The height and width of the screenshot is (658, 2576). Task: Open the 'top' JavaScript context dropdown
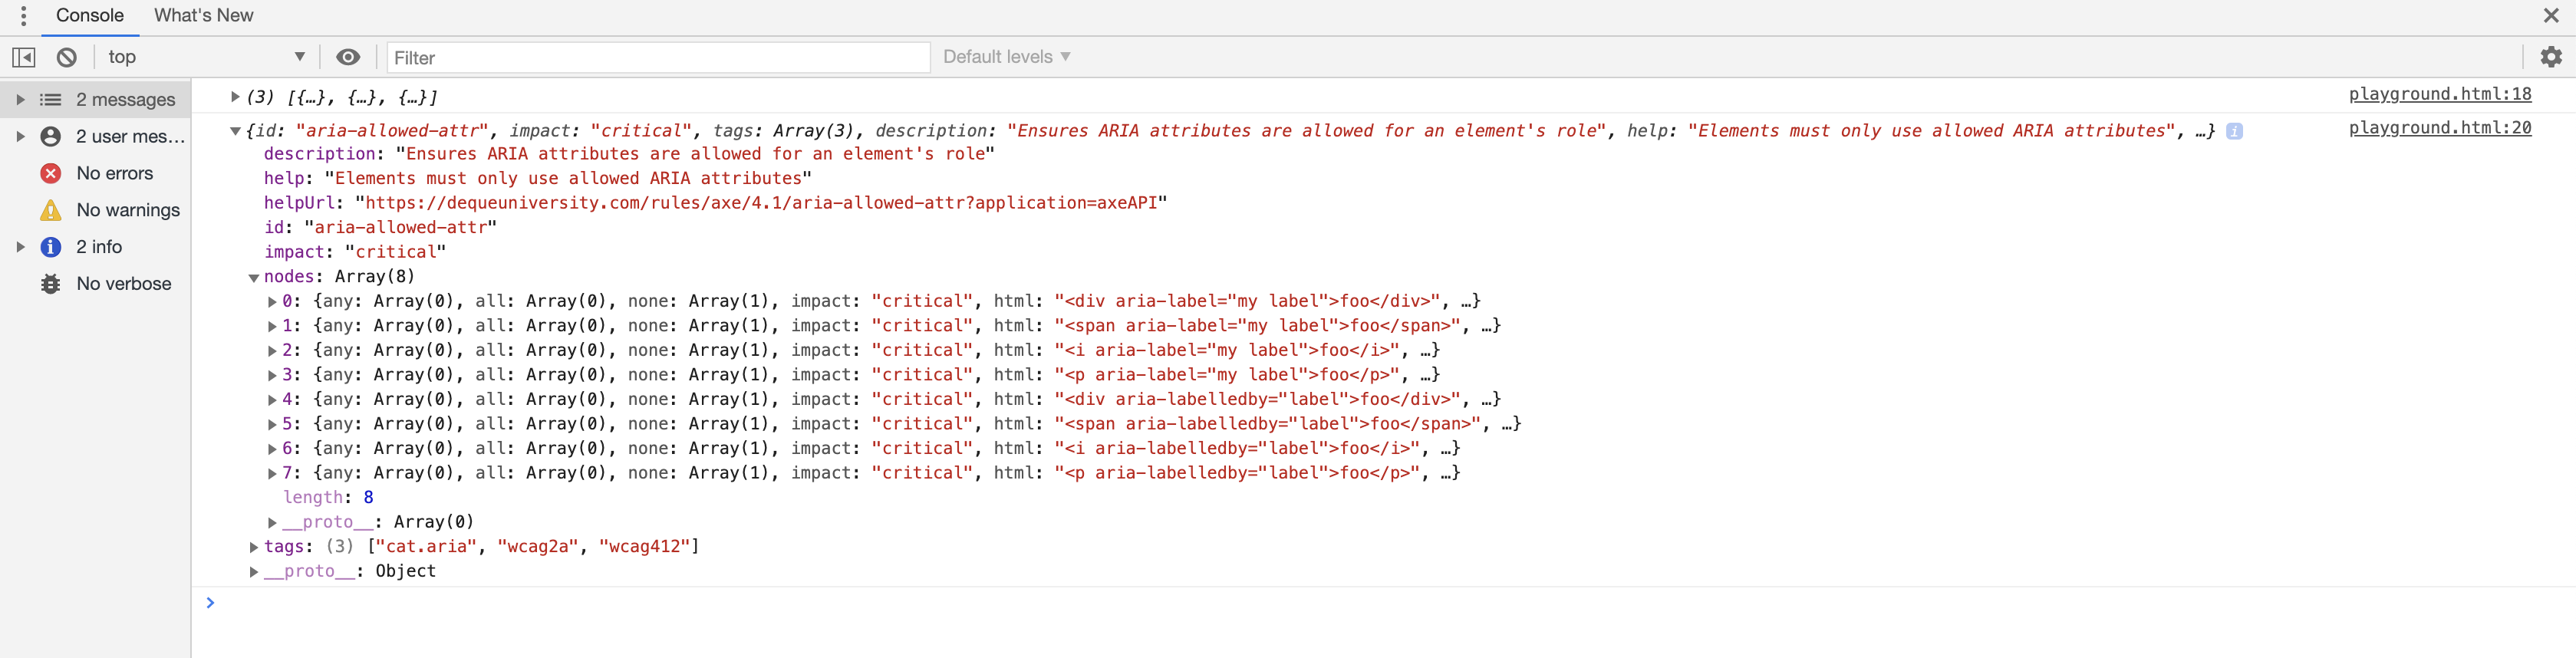207,57
